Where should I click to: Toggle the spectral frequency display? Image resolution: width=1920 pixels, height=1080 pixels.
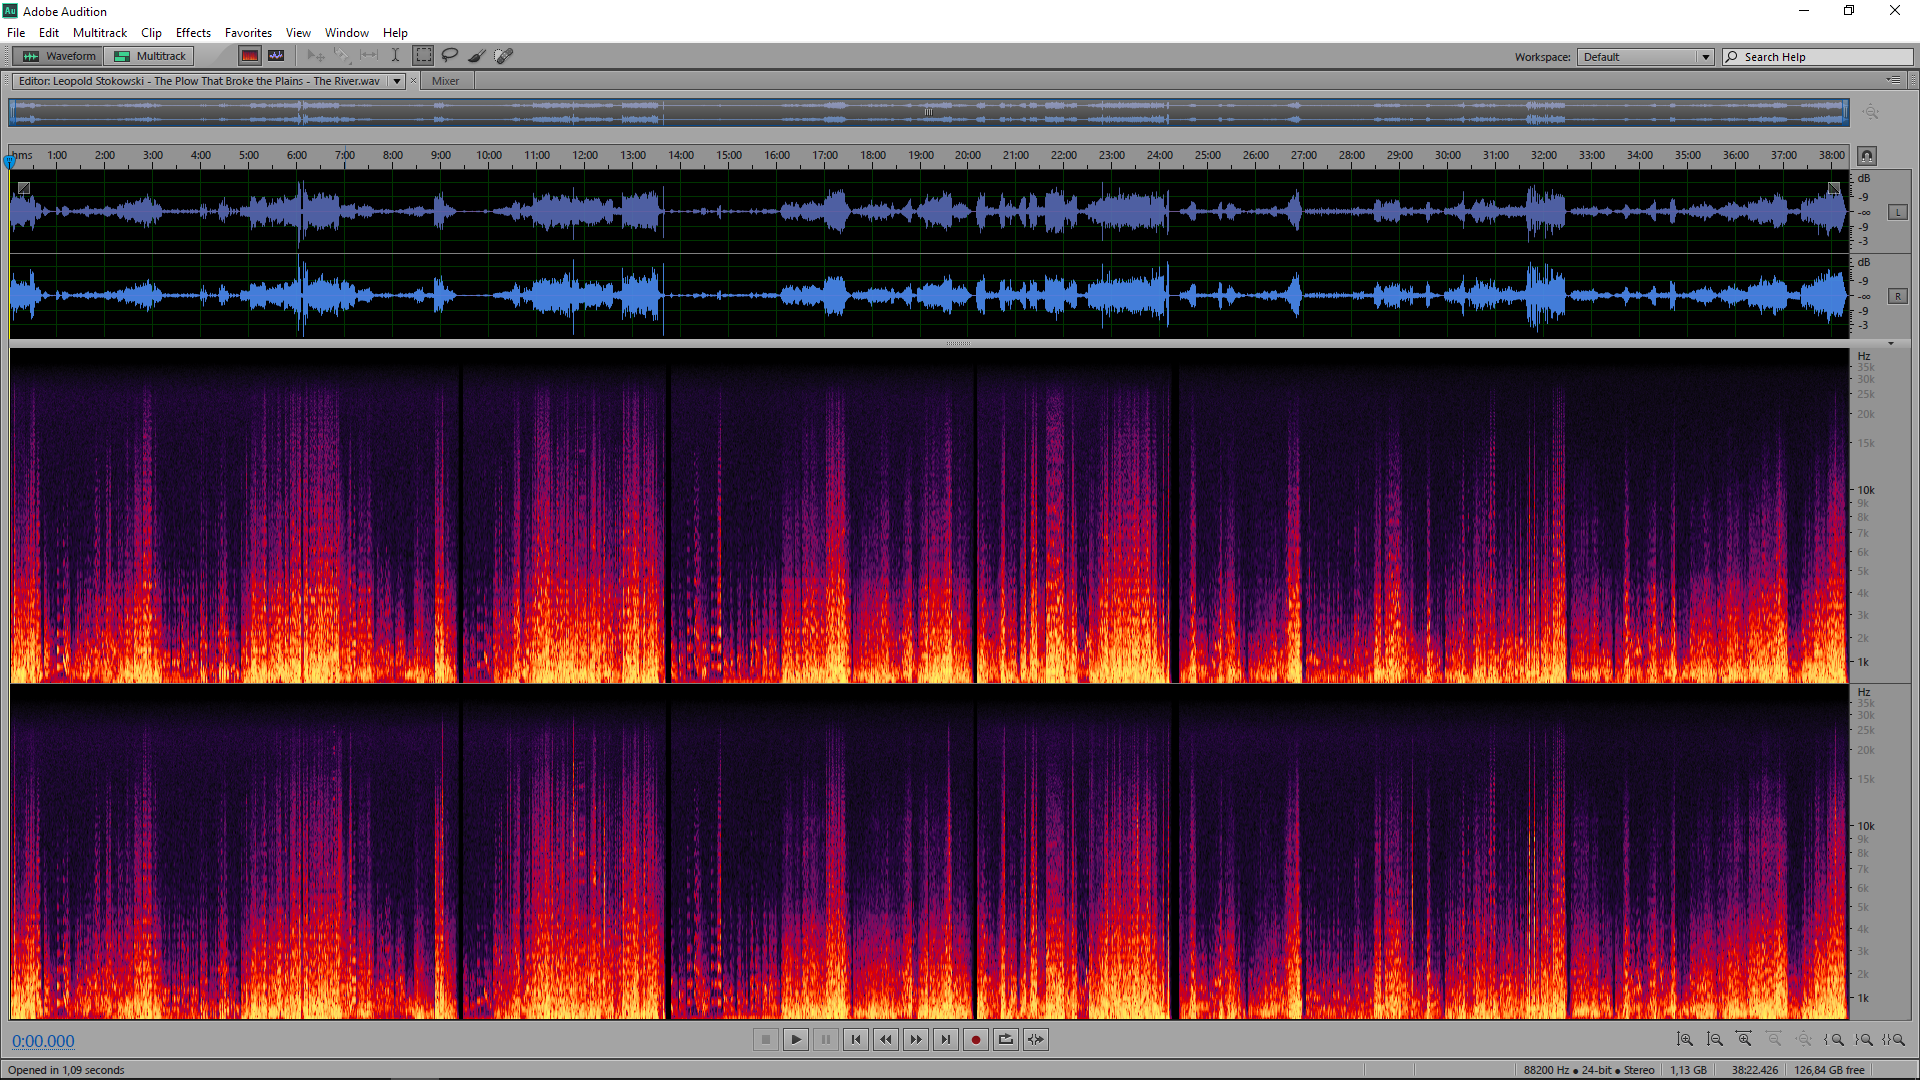(250, 56)
